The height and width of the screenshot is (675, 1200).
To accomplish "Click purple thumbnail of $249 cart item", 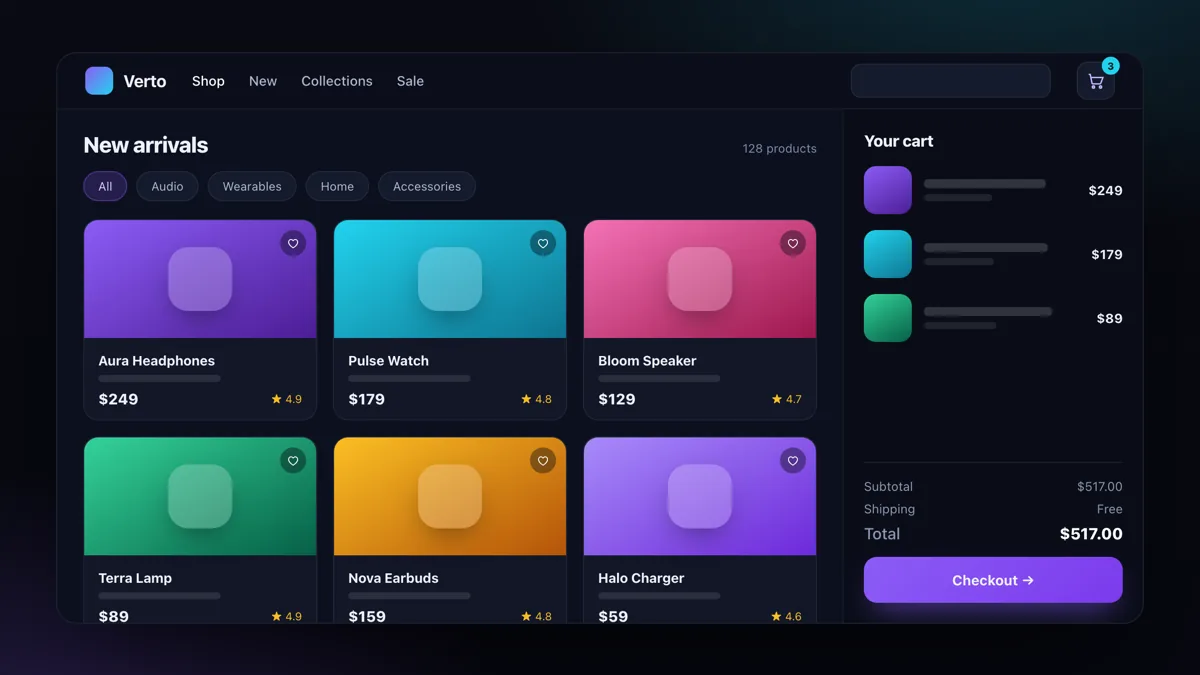I will point(888,190).
